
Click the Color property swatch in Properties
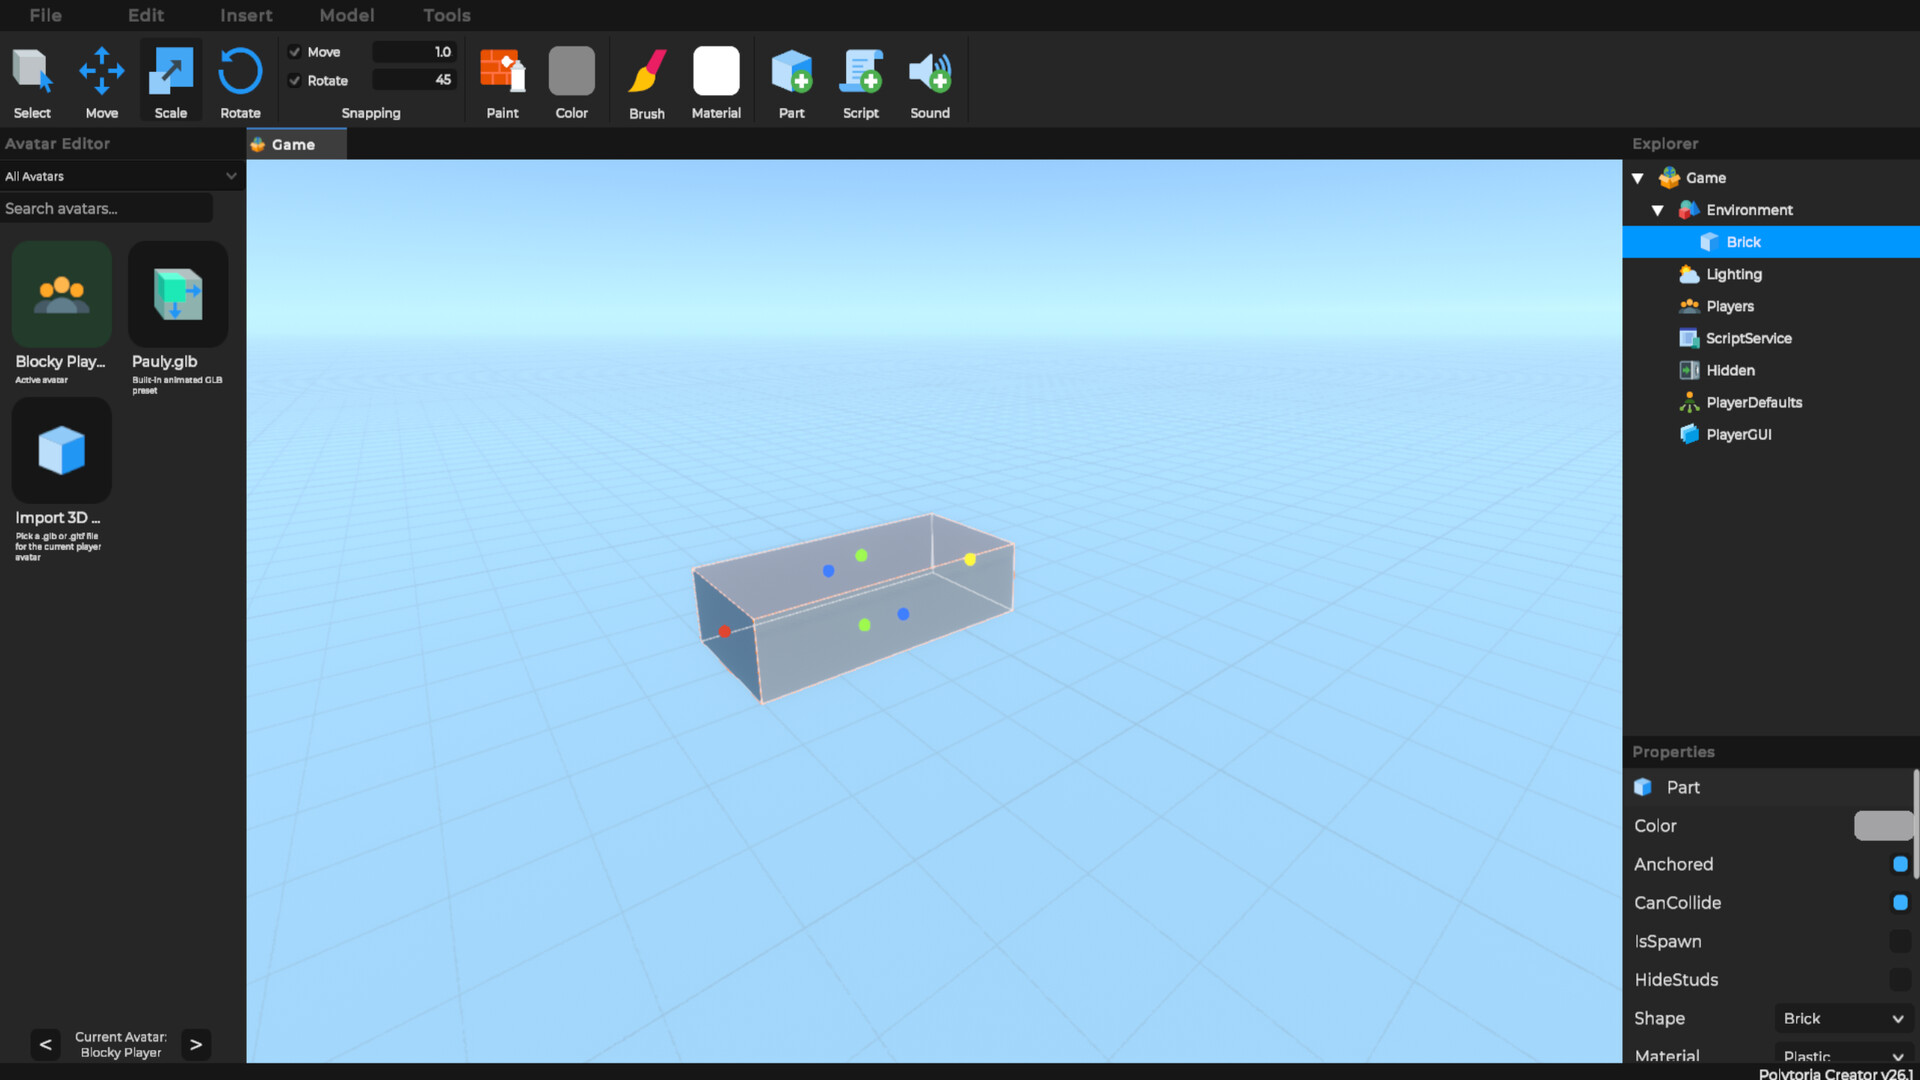(1882, 826)
